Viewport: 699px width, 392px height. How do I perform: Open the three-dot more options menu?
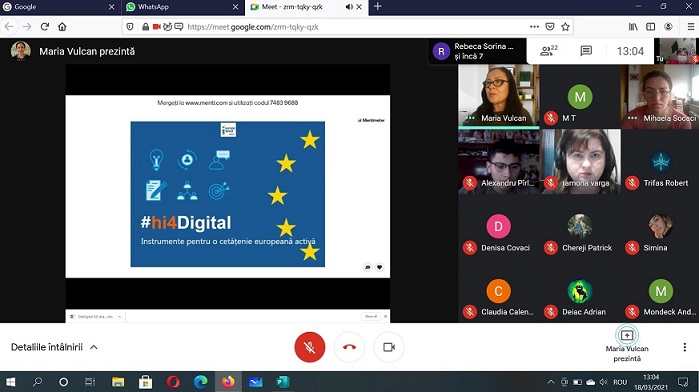pos(684,347)
